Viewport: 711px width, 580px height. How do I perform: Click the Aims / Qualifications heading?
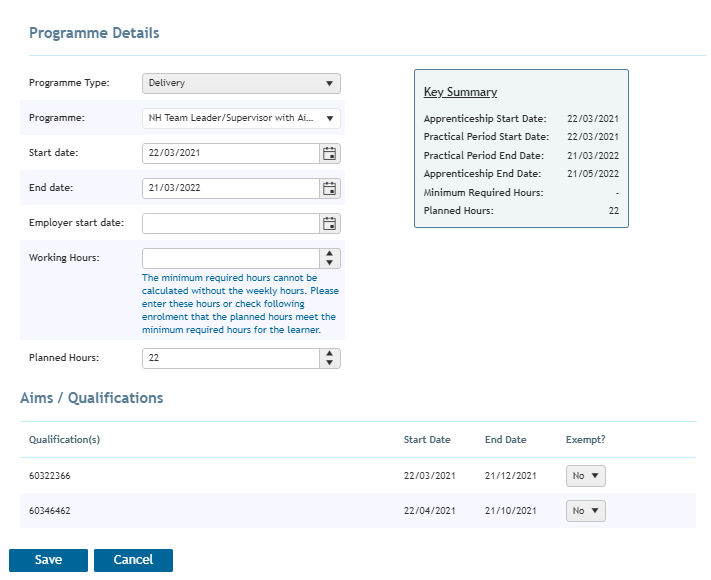[x=92, y=398]
